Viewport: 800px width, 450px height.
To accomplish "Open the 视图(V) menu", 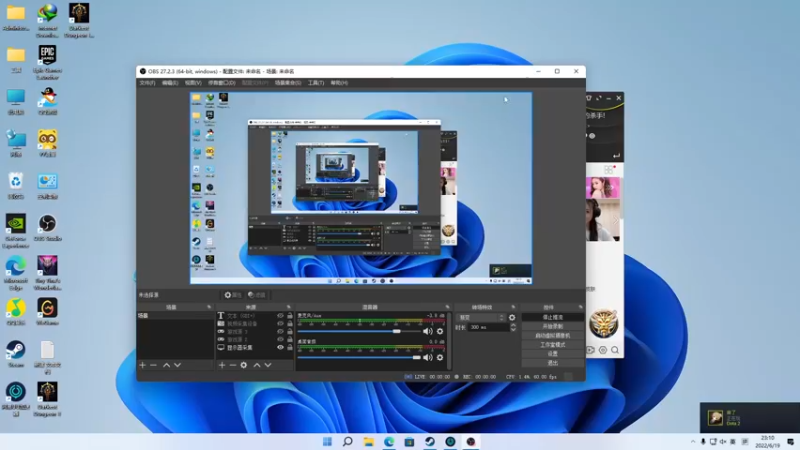I will point(193,83).
